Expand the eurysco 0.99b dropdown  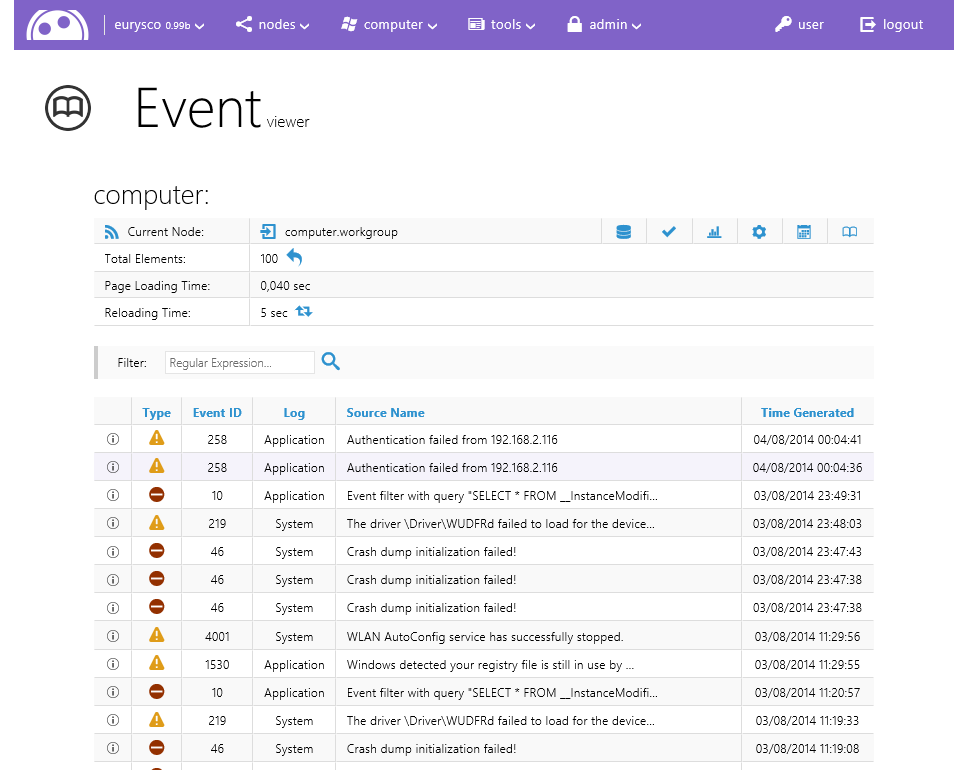click(x=159, y=25)
